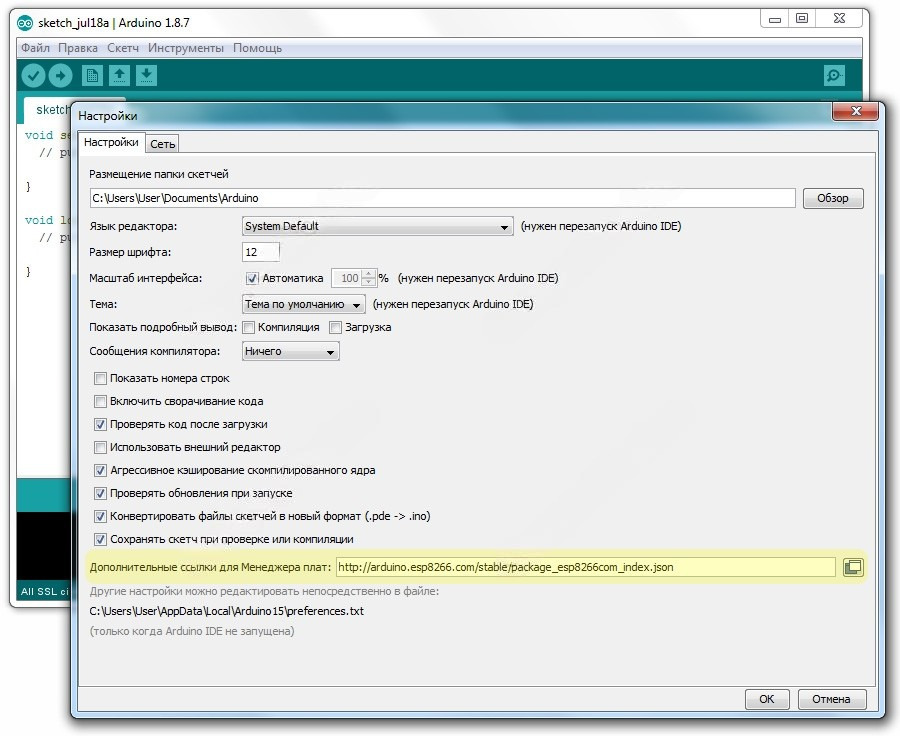Uncheck Проверять обновления при запуске
The image size is (900, 736).
(100, 493)
